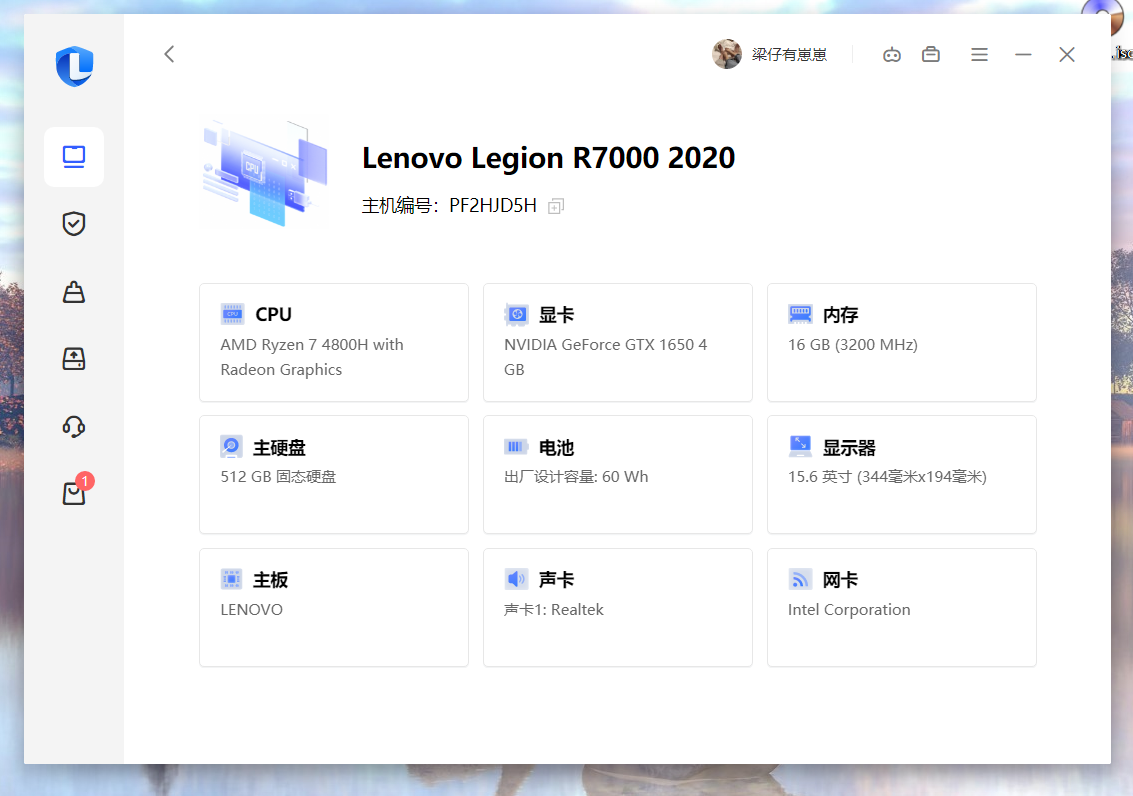Click the 声卡 heading label
The width and height of the screenshot is (1133, 796).
556,579
